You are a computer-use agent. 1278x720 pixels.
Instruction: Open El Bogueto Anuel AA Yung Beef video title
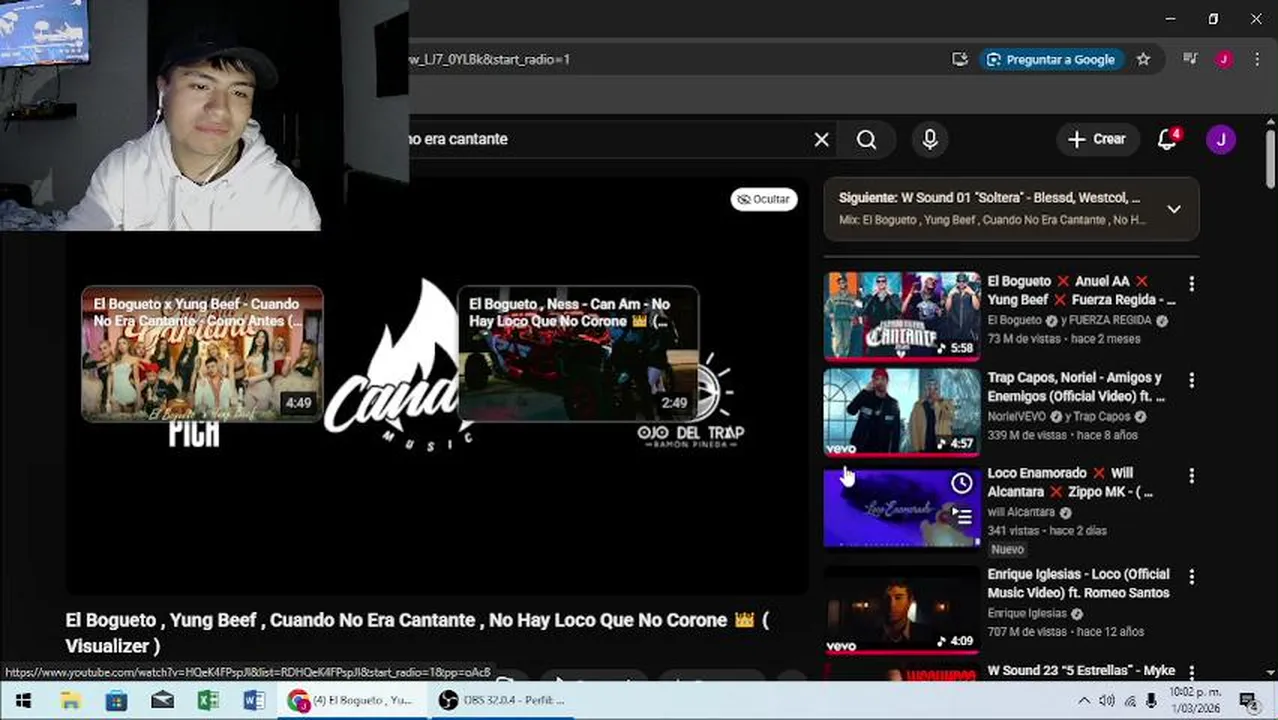pos(1081,290)
